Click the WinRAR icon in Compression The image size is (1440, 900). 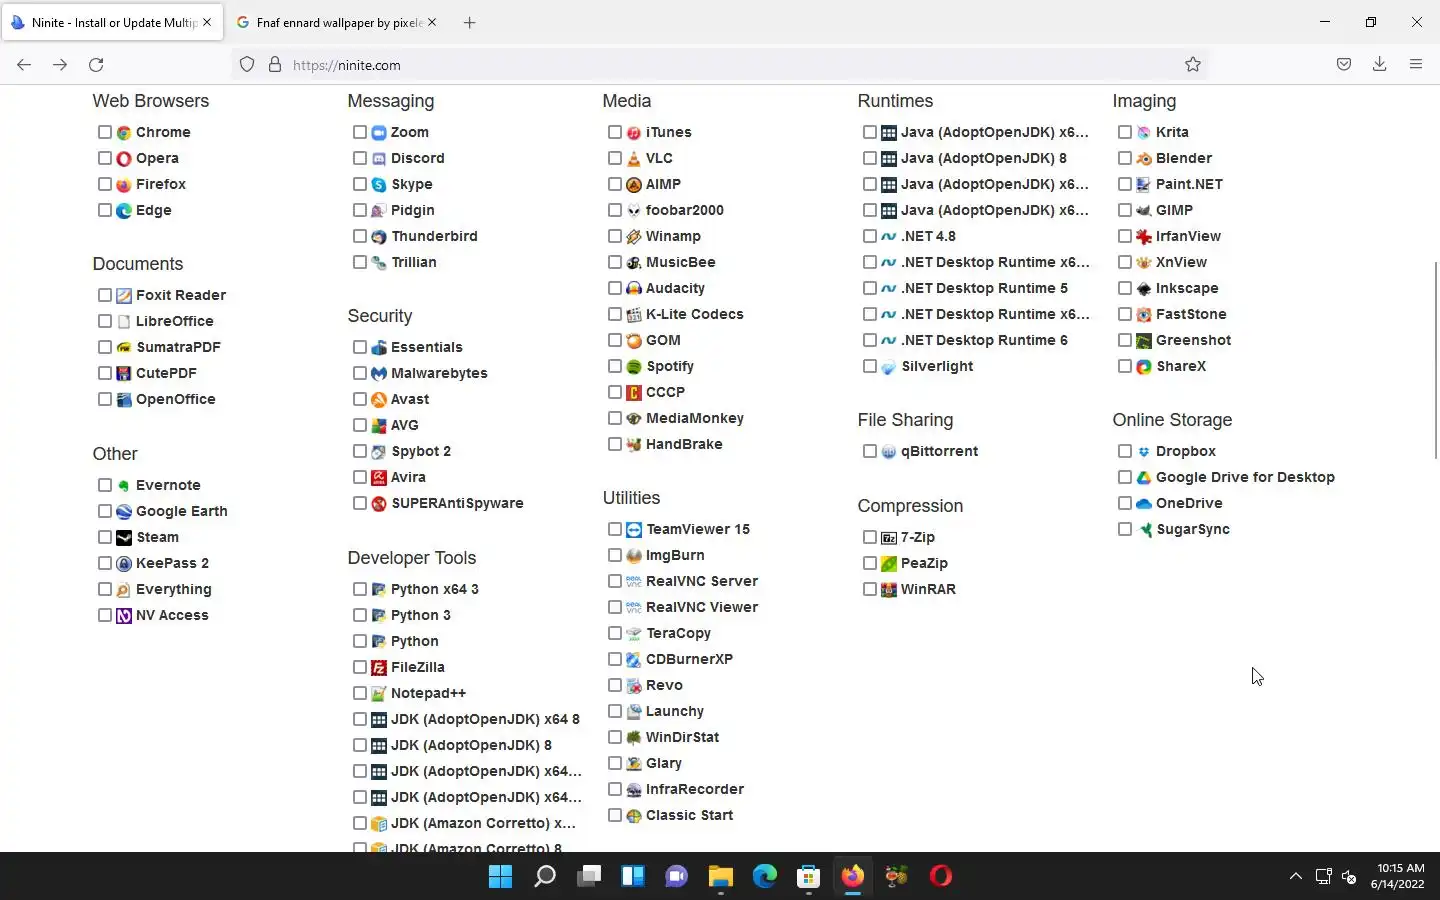(889, 589)
